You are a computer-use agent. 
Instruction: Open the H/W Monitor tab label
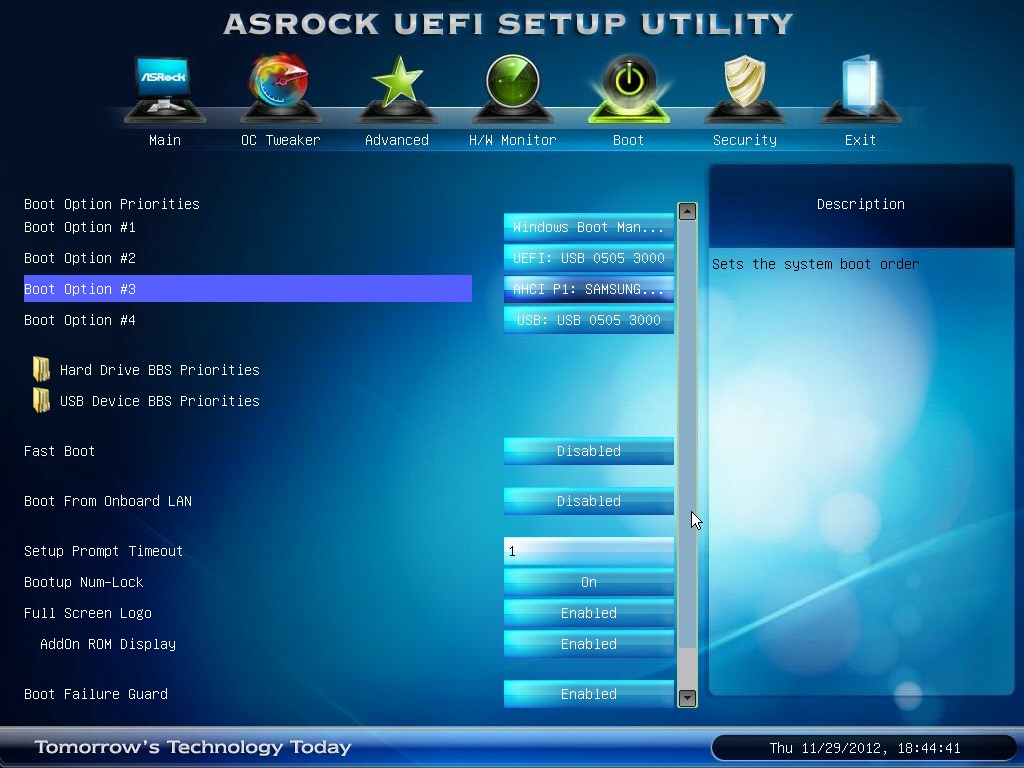(513, 140)
